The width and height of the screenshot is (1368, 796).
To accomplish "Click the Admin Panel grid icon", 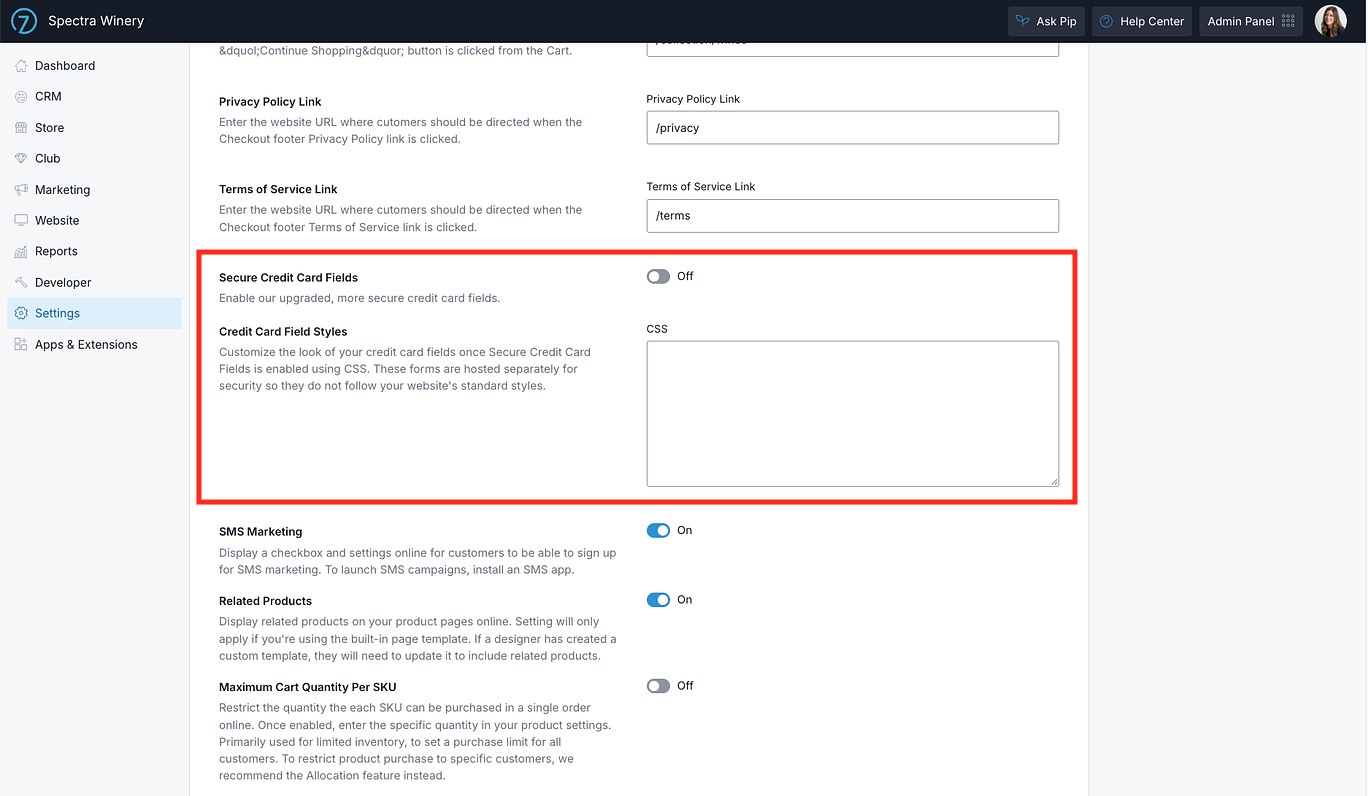I will [1288, 21].
